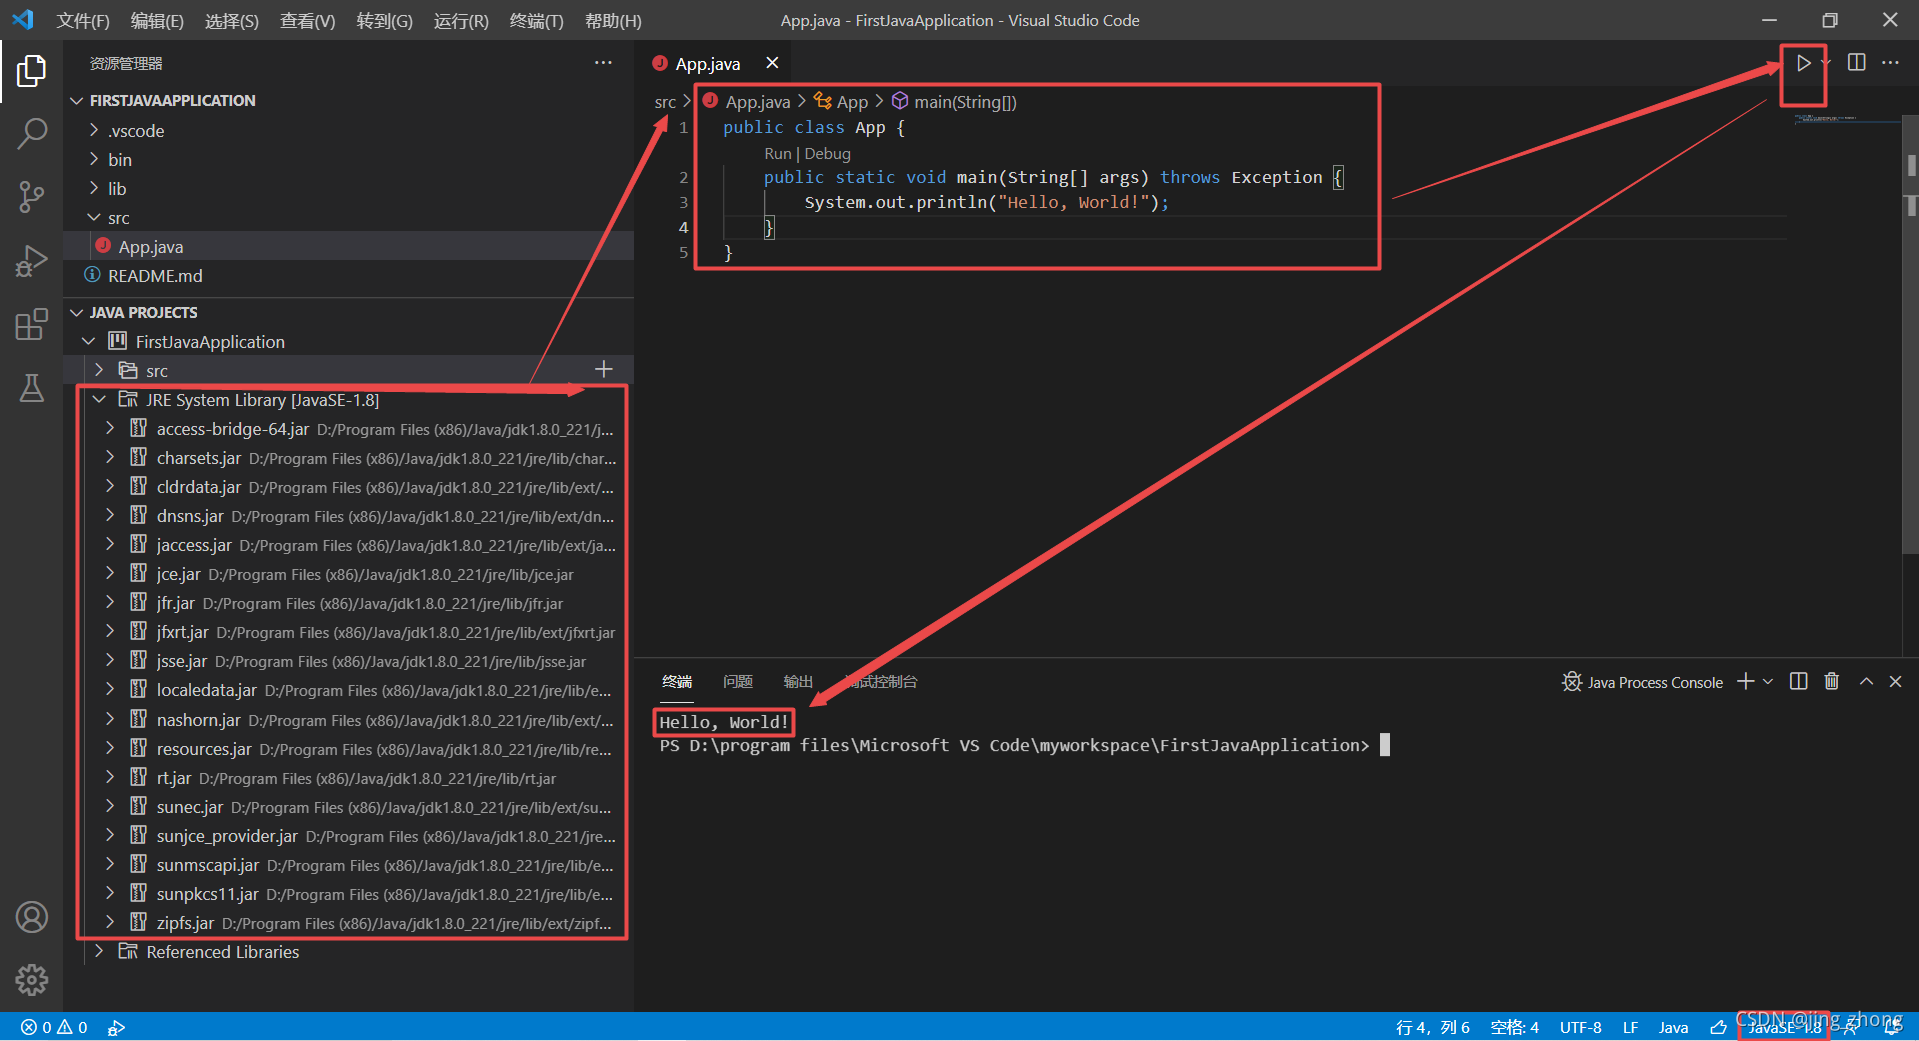
Task: Open the Testing beaker view
Action: [31, 388]
